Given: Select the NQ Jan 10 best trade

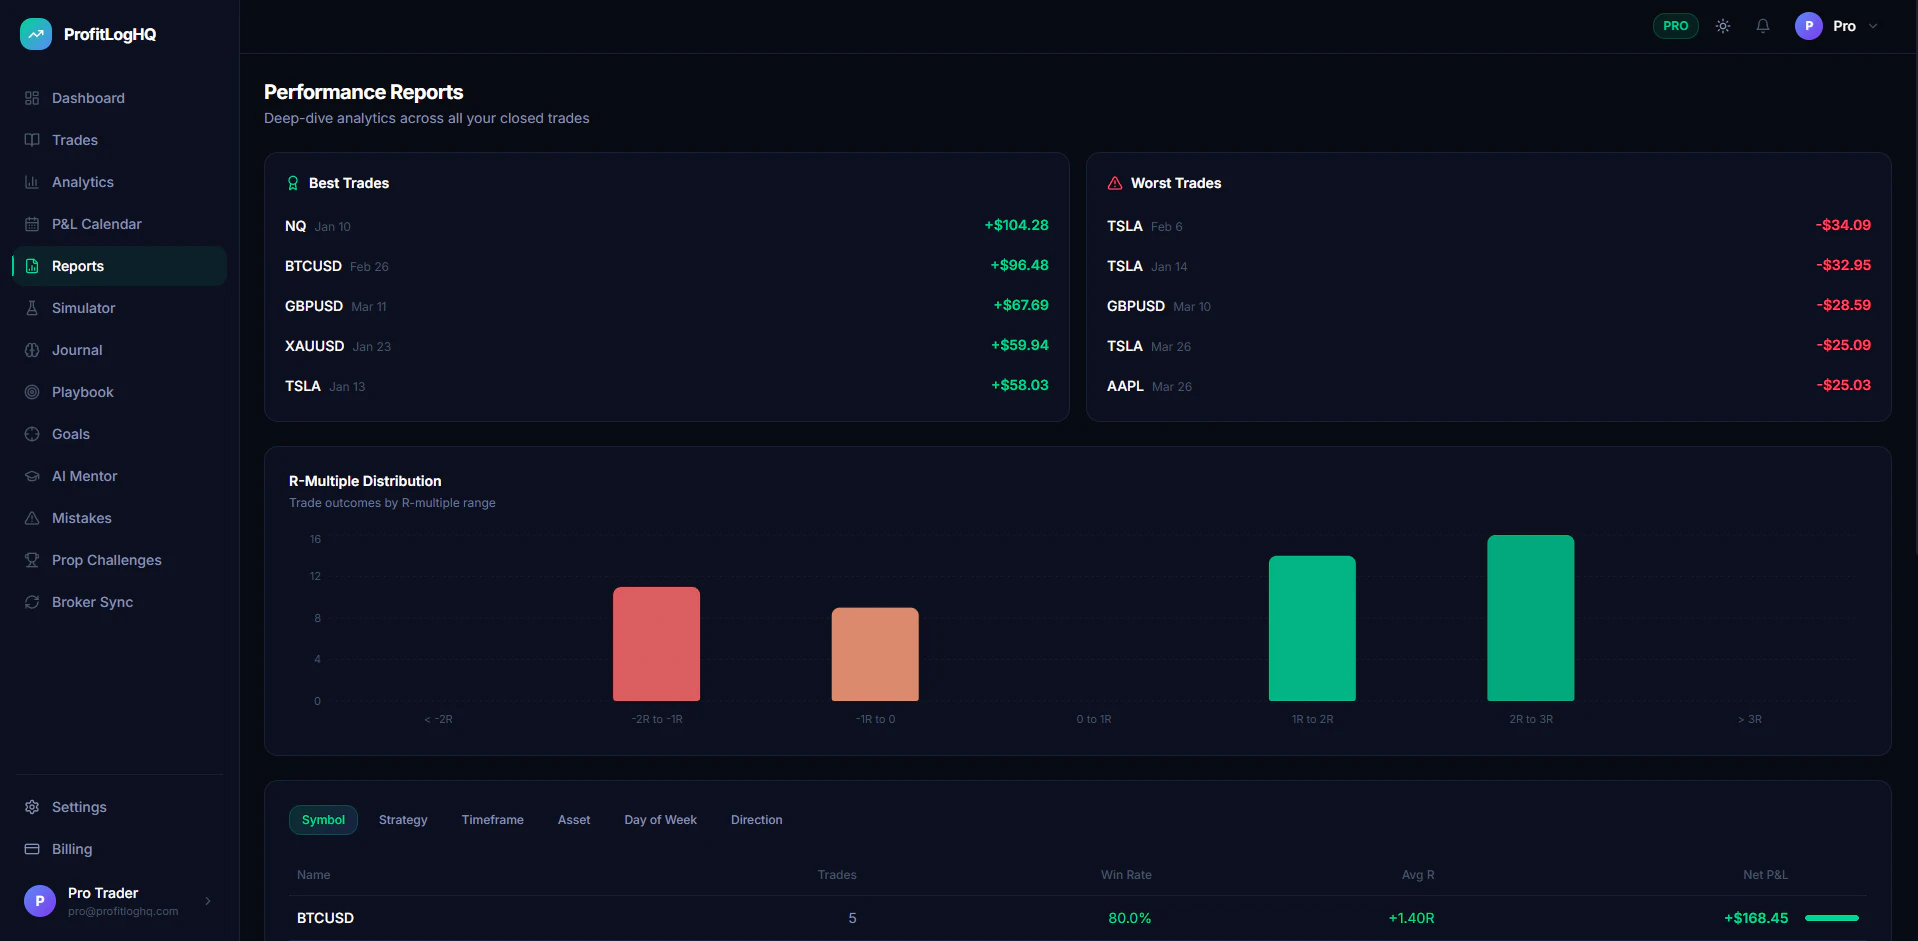Looking at the screenshot, I should [x=667, y=226].
